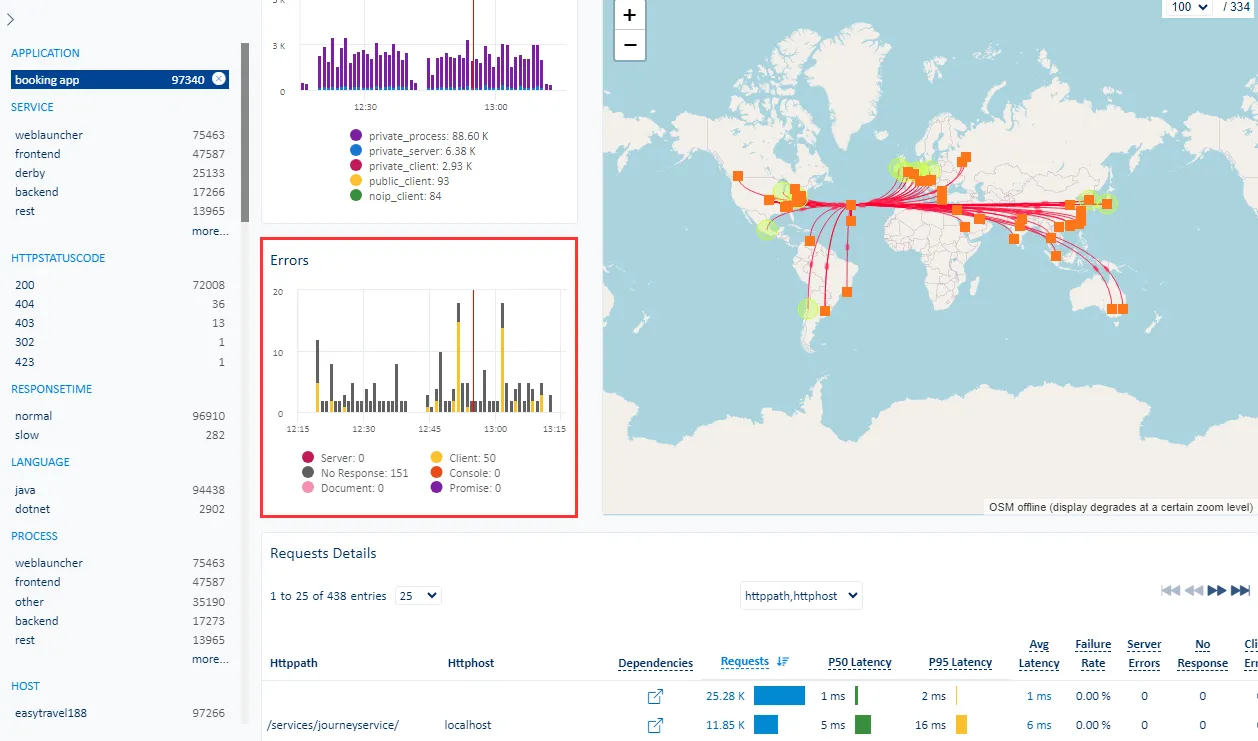Open the map limit dropdown showing 100
Screen dimensions: 1258x741
pyautogui.click(x=1189, y=7)
